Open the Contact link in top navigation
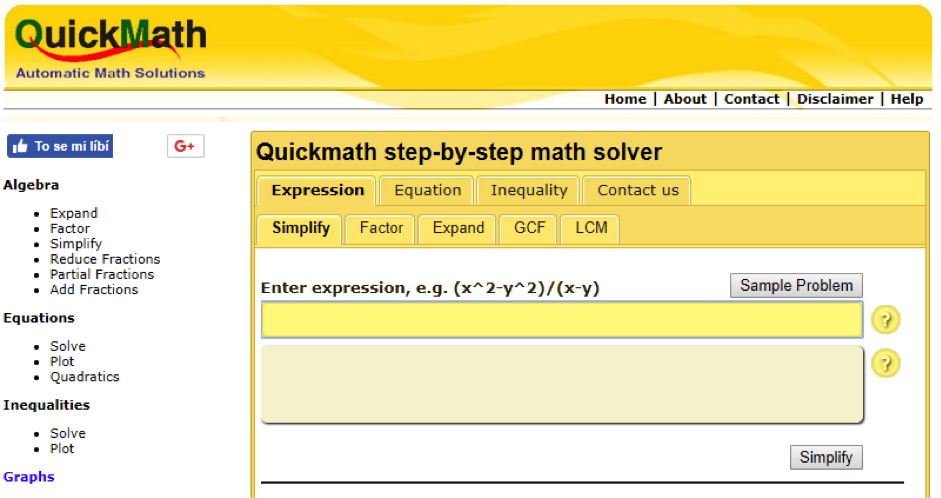 [752, 99]
